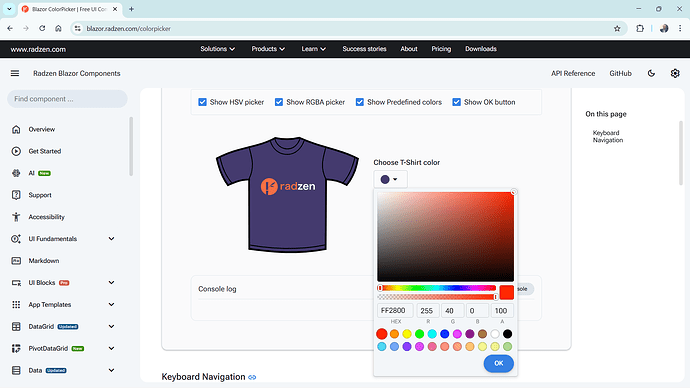Click the PivotDataGrid icon
Image resolution: width=690 pixels, height=388 pixels.
(x=16, y=348)
